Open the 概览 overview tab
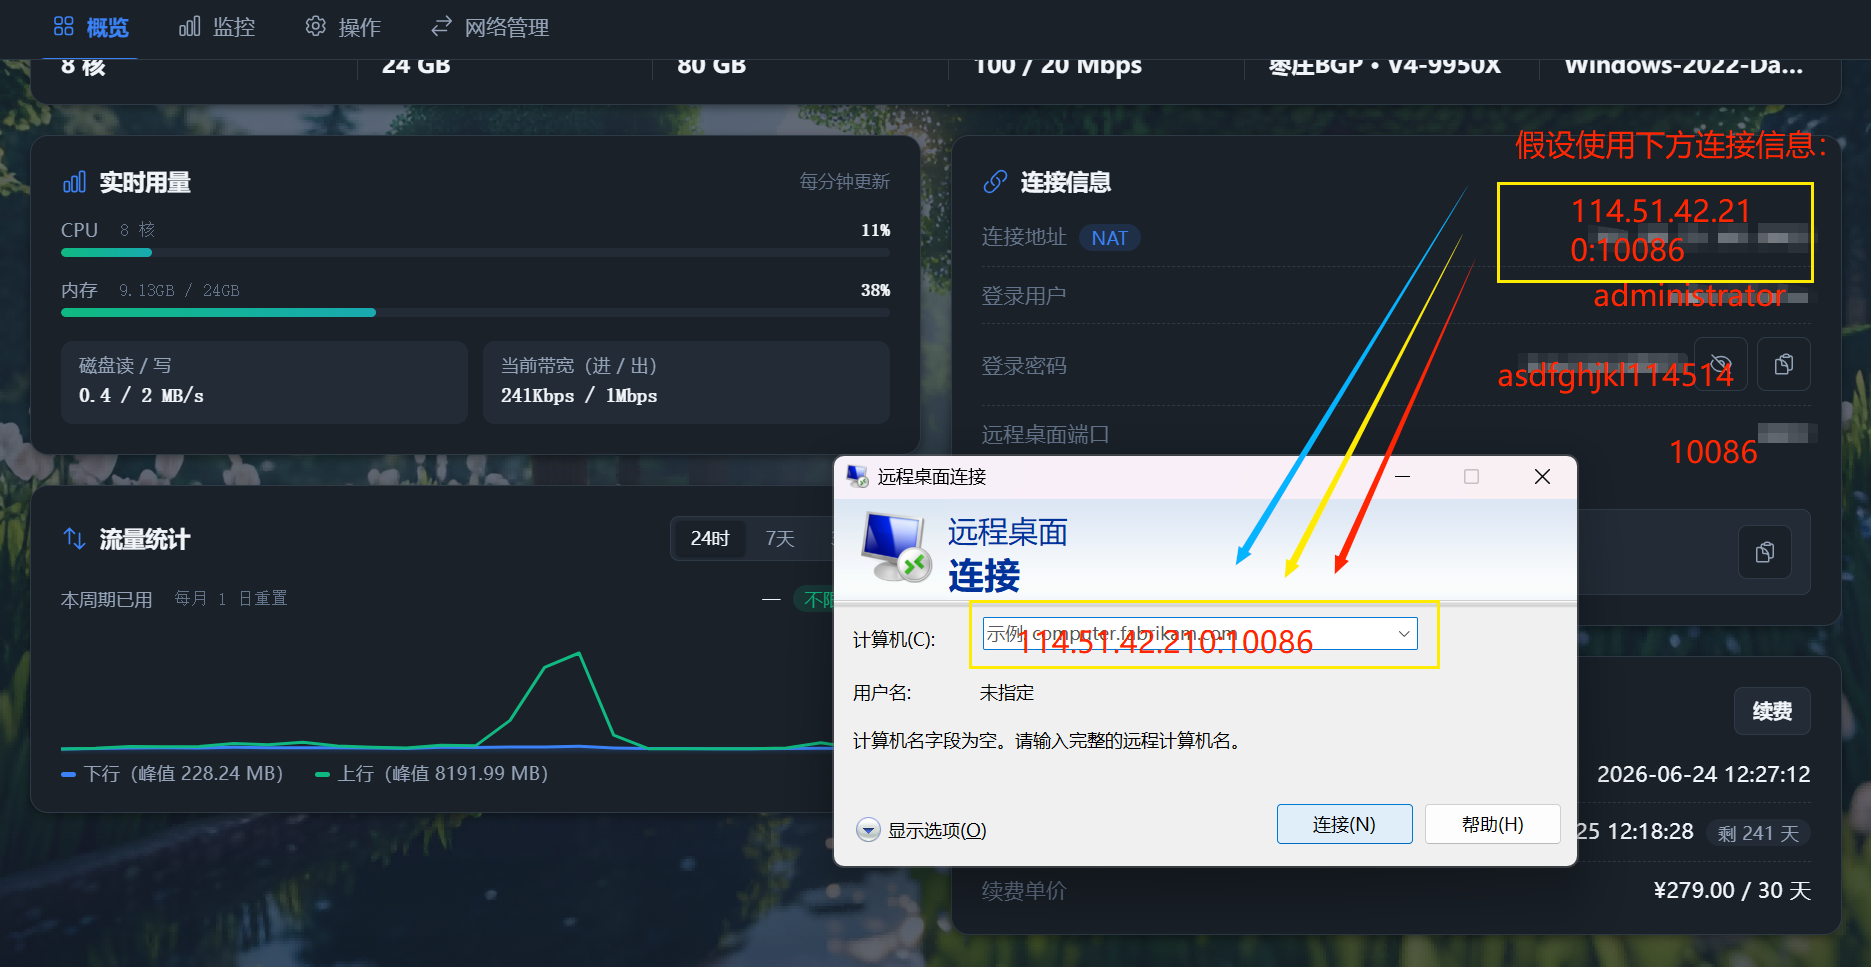The image size is (1871, 967). click(91, 27)
